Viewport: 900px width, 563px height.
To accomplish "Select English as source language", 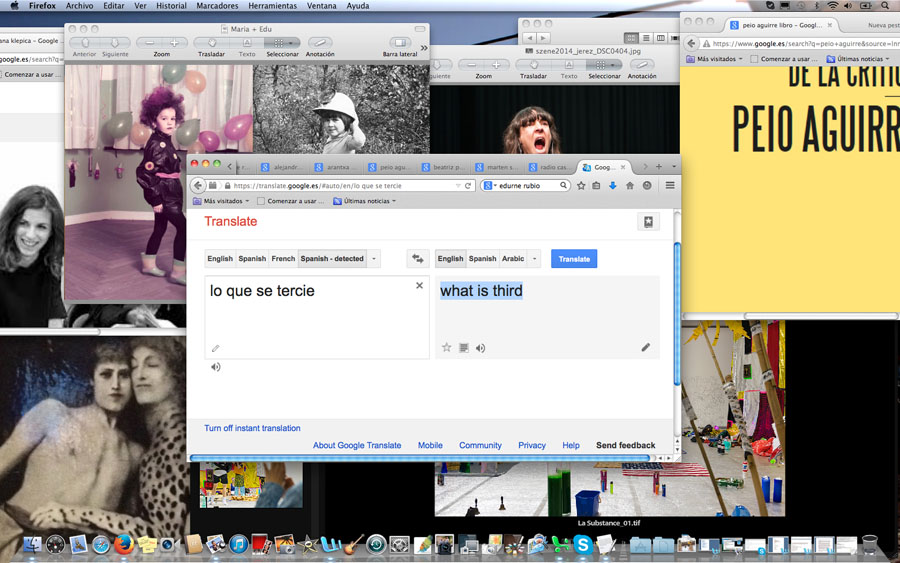I will click(220, 259).
